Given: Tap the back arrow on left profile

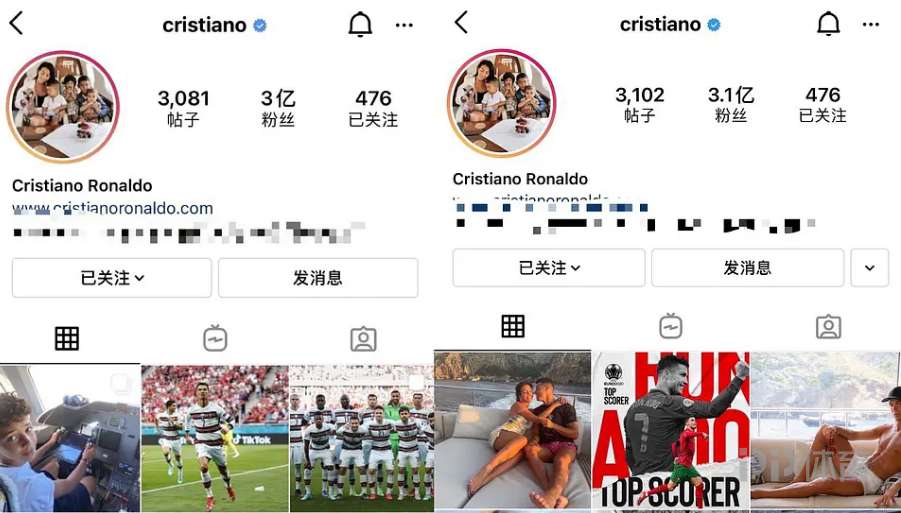Looking at the screenshot, I should [x=16, y=24].
